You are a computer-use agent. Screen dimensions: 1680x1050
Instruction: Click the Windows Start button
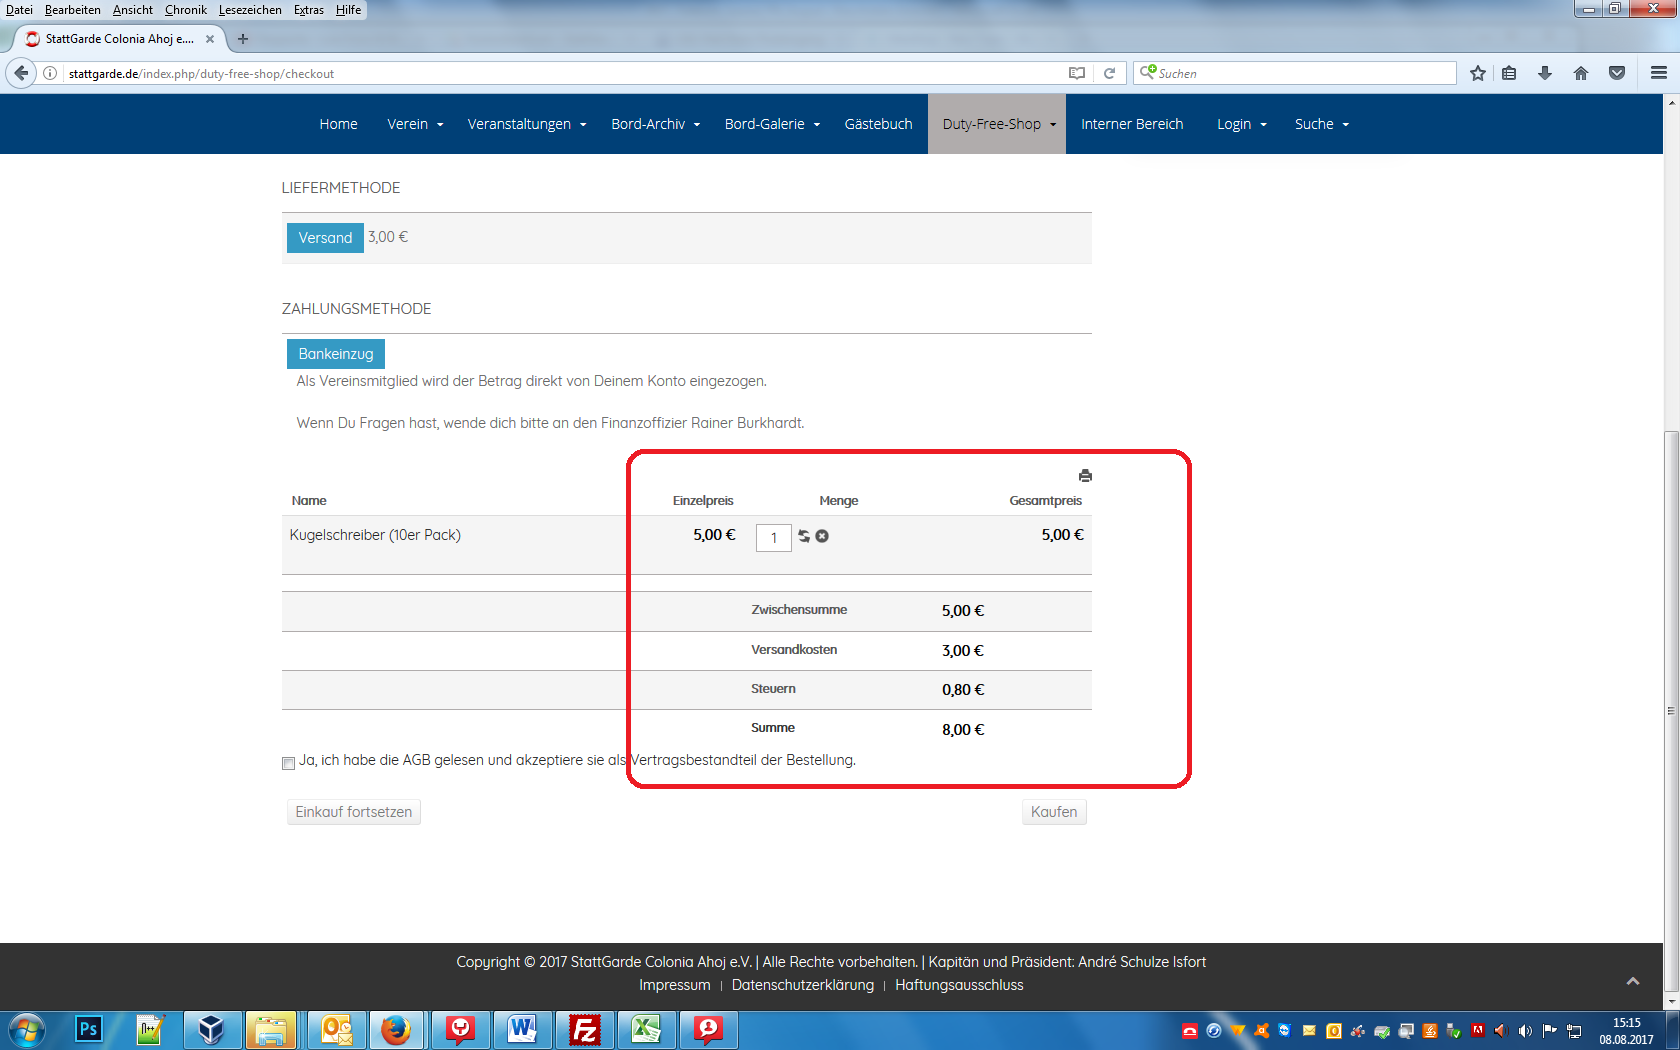26,1029
